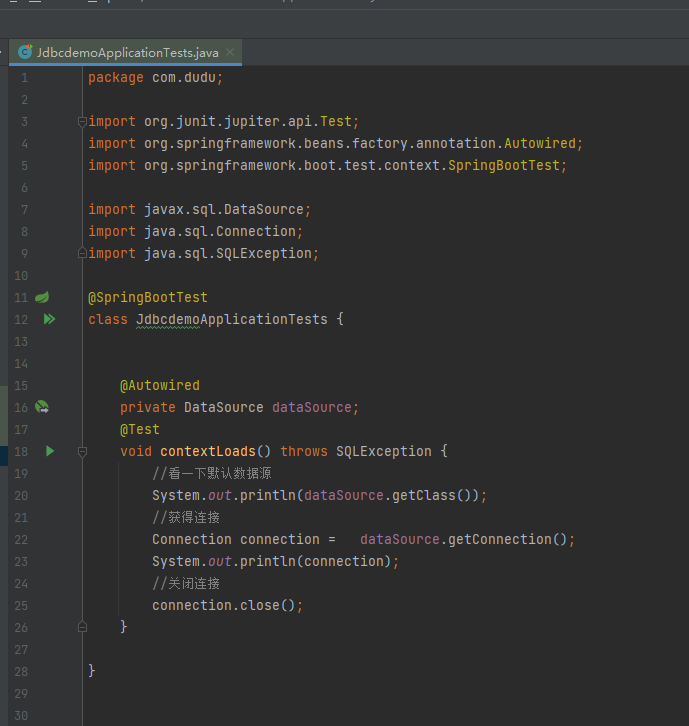This screenshot has height=726, width=689.
Task: Collapse contextLoads method at line 18
Action: tap(82, 451)
